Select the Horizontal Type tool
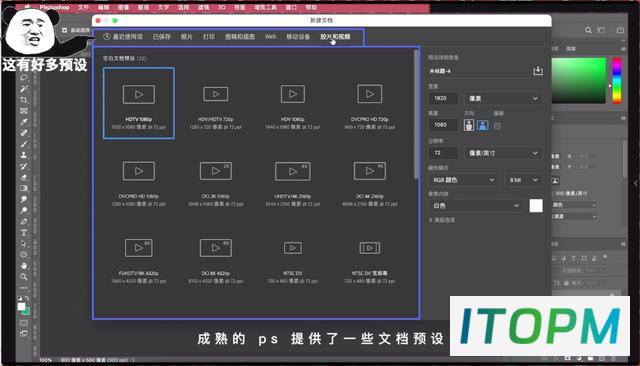This screenshot has height=366, width=640. click(x=24, y=232)
